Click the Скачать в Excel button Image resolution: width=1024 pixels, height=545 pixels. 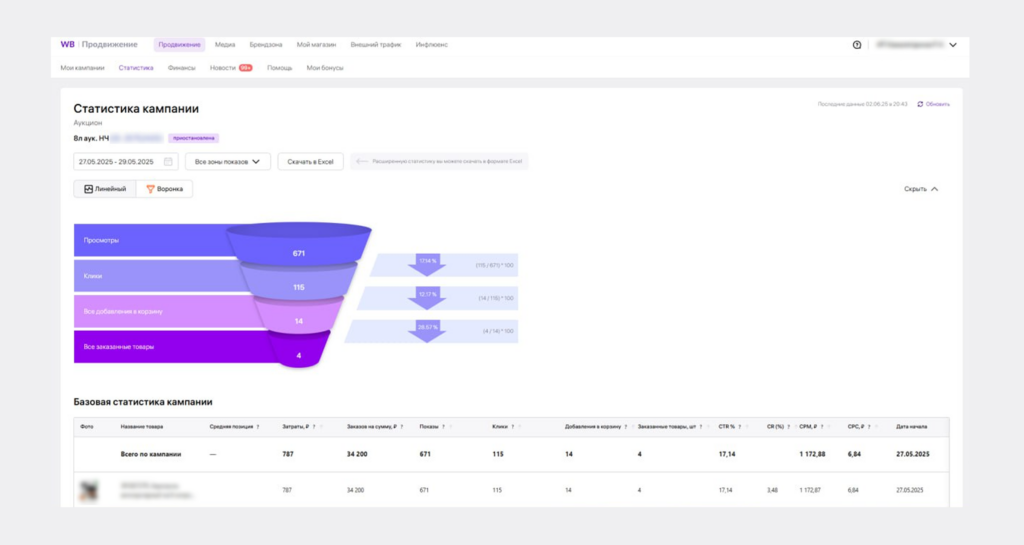(x=310, y=161)
